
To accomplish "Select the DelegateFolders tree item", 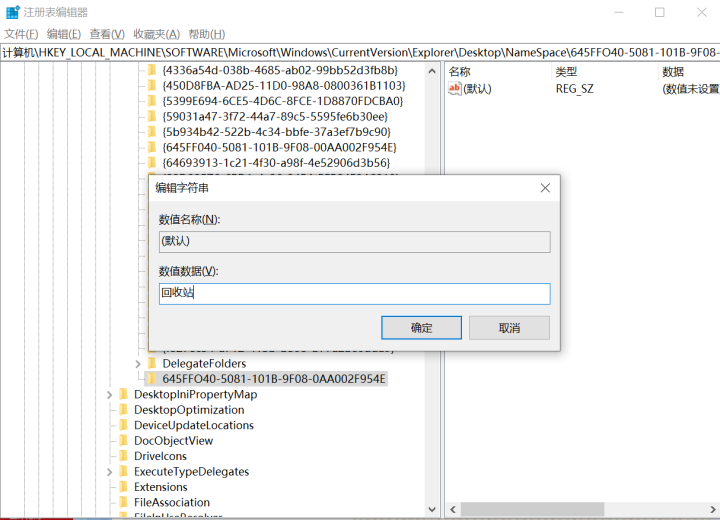I will pyautogui.click(x=204, y=363).
